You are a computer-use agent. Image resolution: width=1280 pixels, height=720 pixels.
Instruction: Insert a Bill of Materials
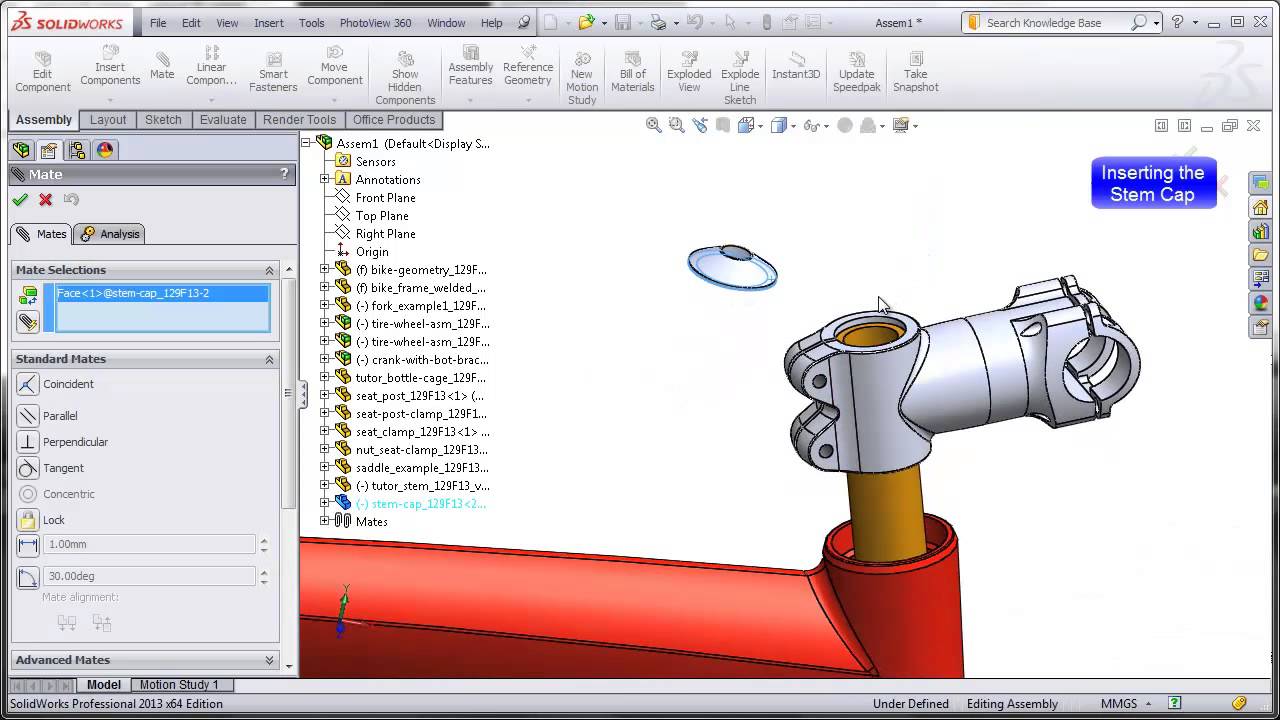[x=632, y=72]
